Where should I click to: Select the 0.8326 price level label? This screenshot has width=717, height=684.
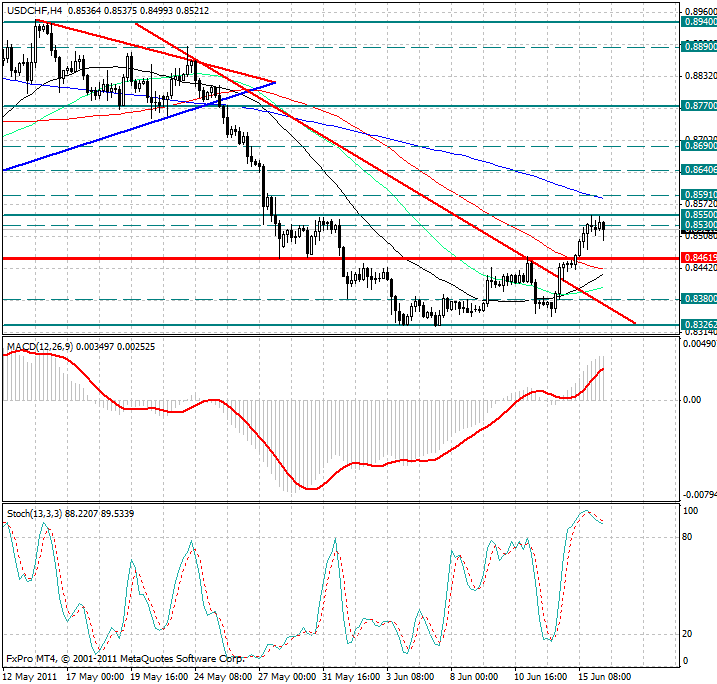point(699,325)
